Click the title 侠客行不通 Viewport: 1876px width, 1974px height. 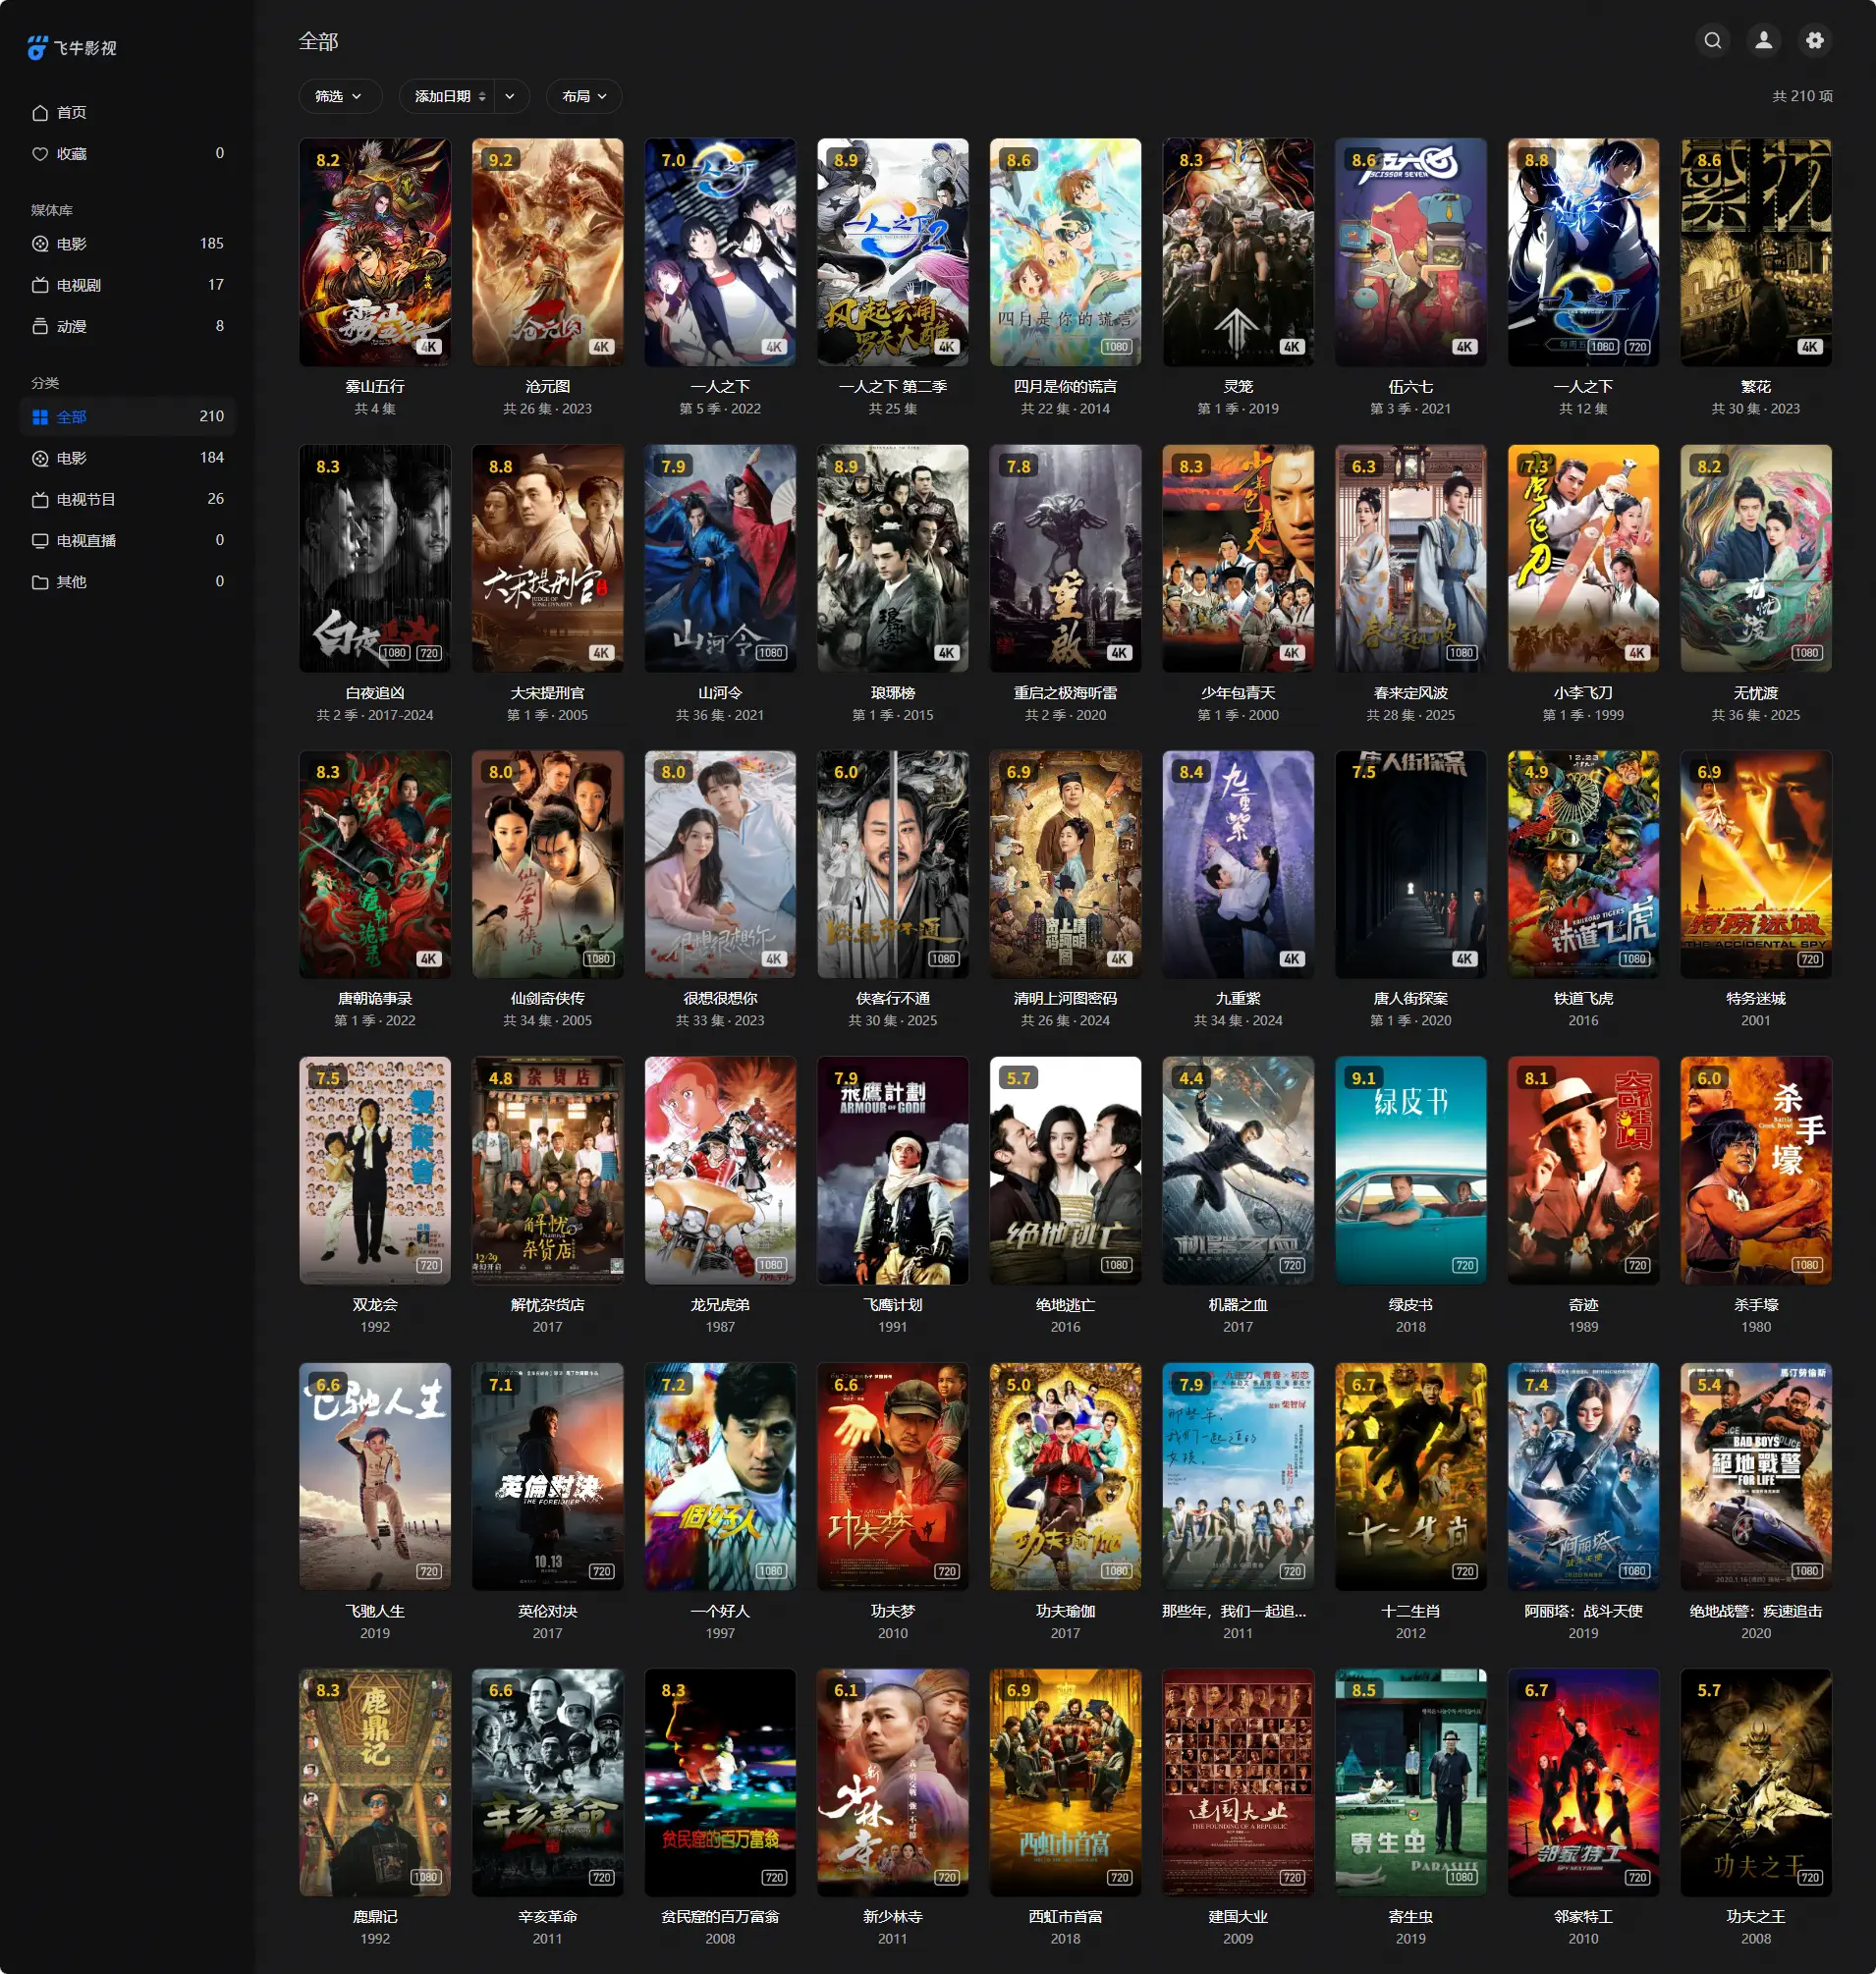(893, 999)
